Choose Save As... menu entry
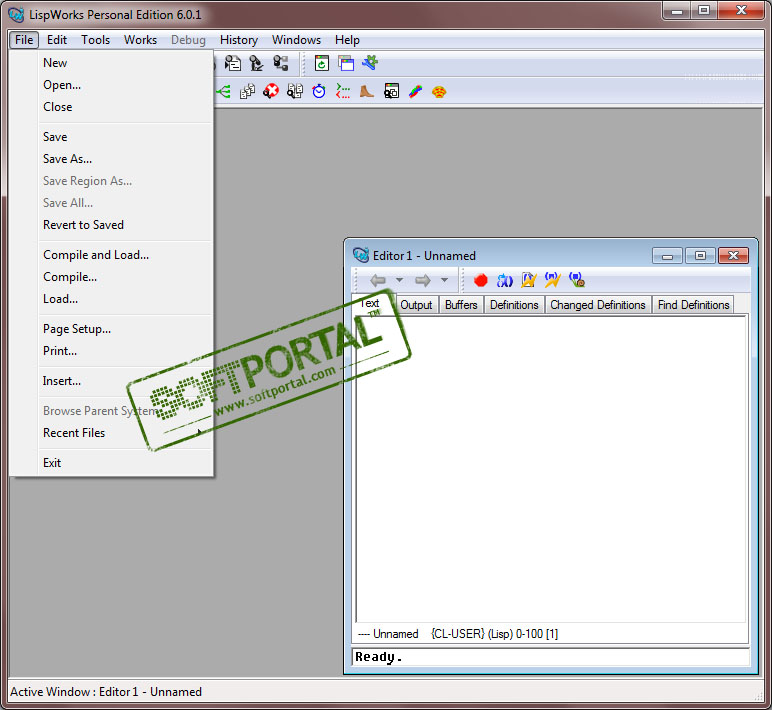Screen dimensions: 772x710 pyautogui.click(x=125, y=159)
